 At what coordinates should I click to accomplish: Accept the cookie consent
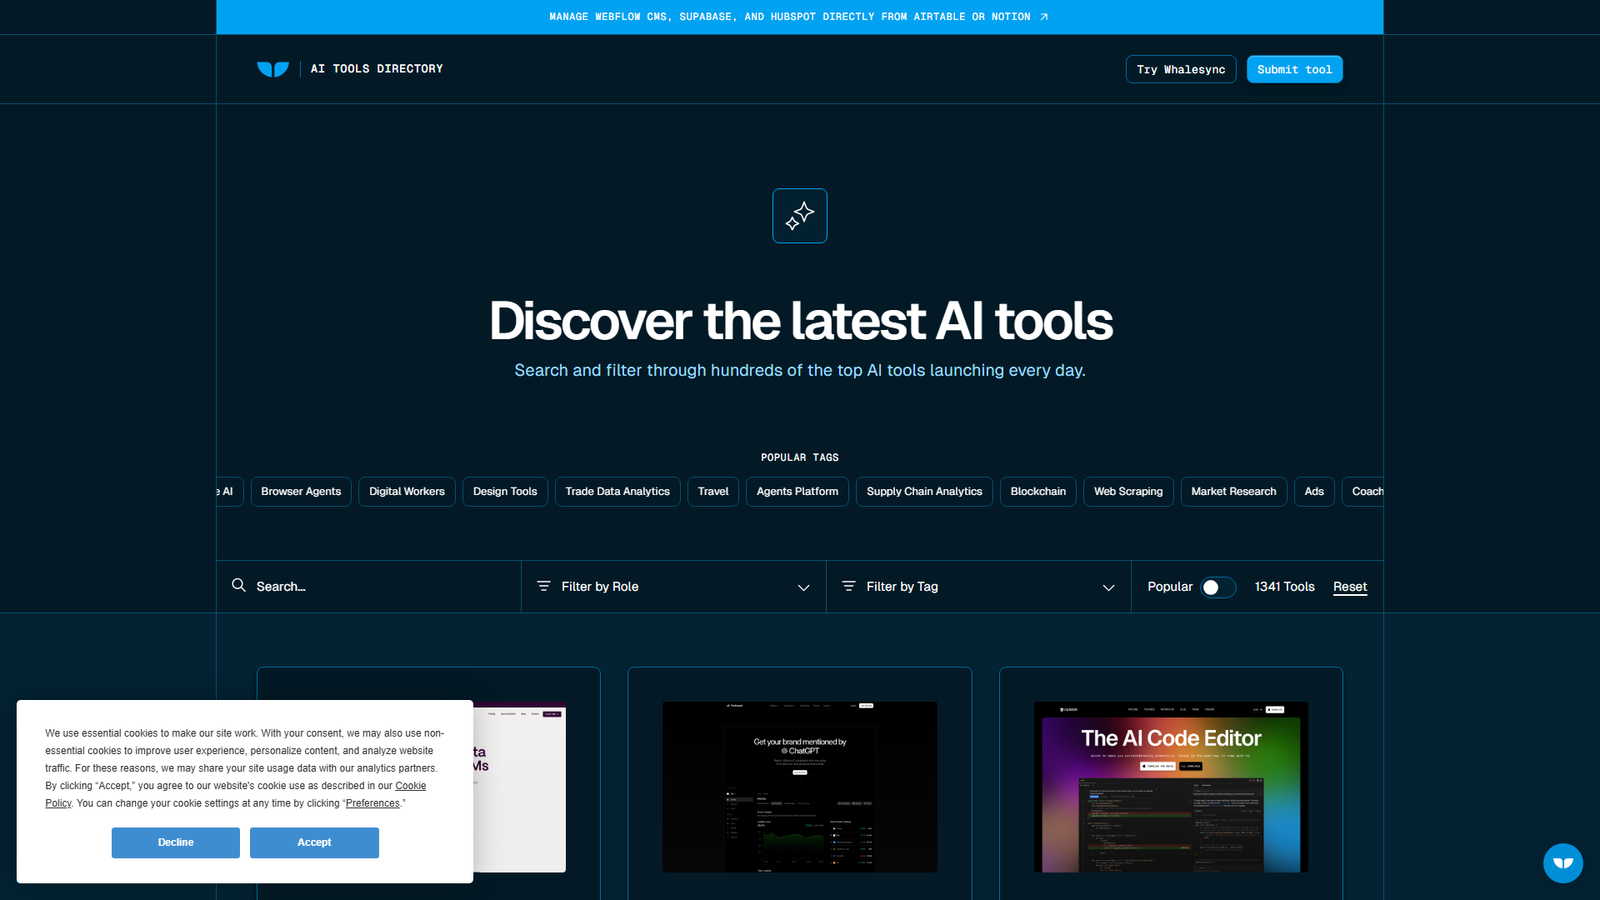[x=314, y=842]
